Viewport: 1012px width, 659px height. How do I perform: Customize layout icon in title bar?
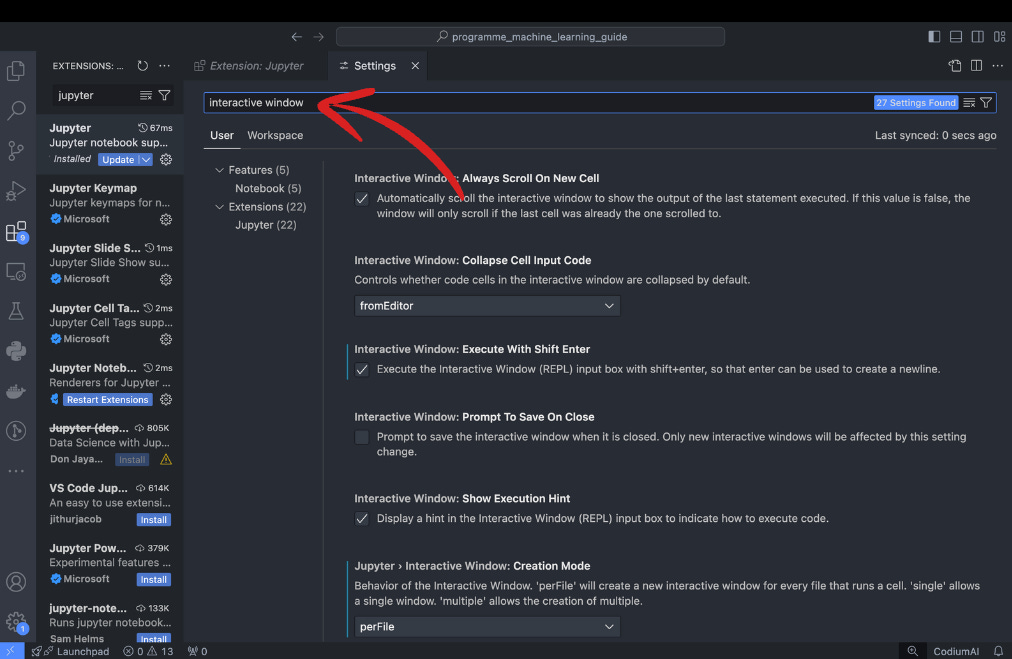1000,37
